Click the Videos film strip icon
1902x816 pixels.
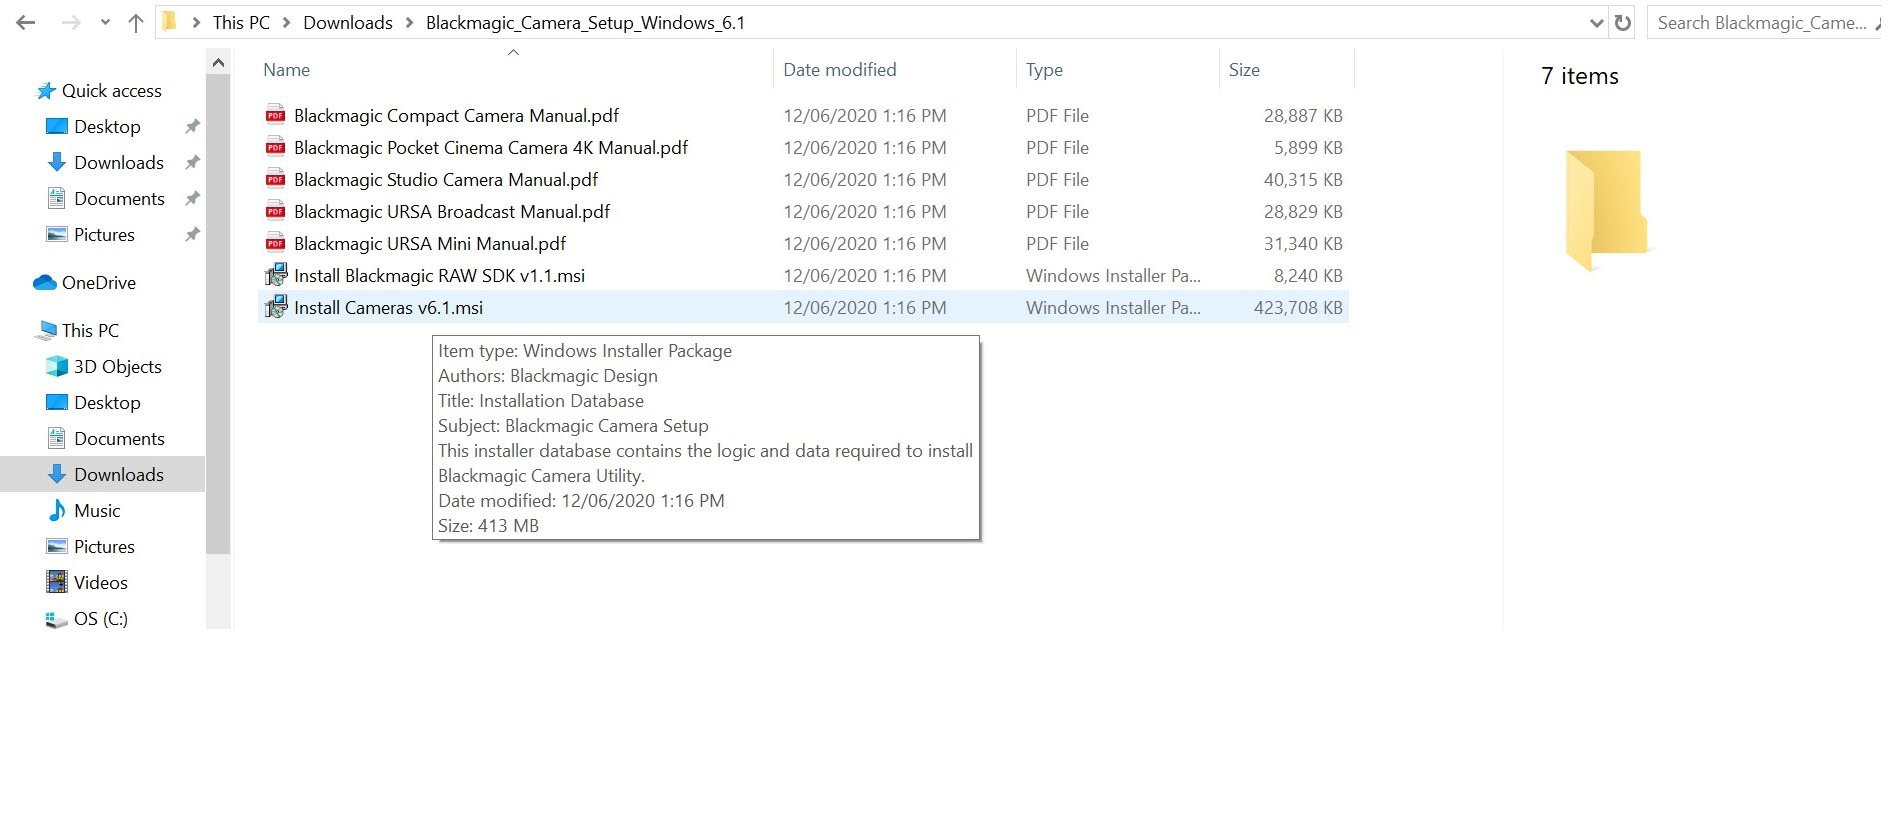coord(57,582)
